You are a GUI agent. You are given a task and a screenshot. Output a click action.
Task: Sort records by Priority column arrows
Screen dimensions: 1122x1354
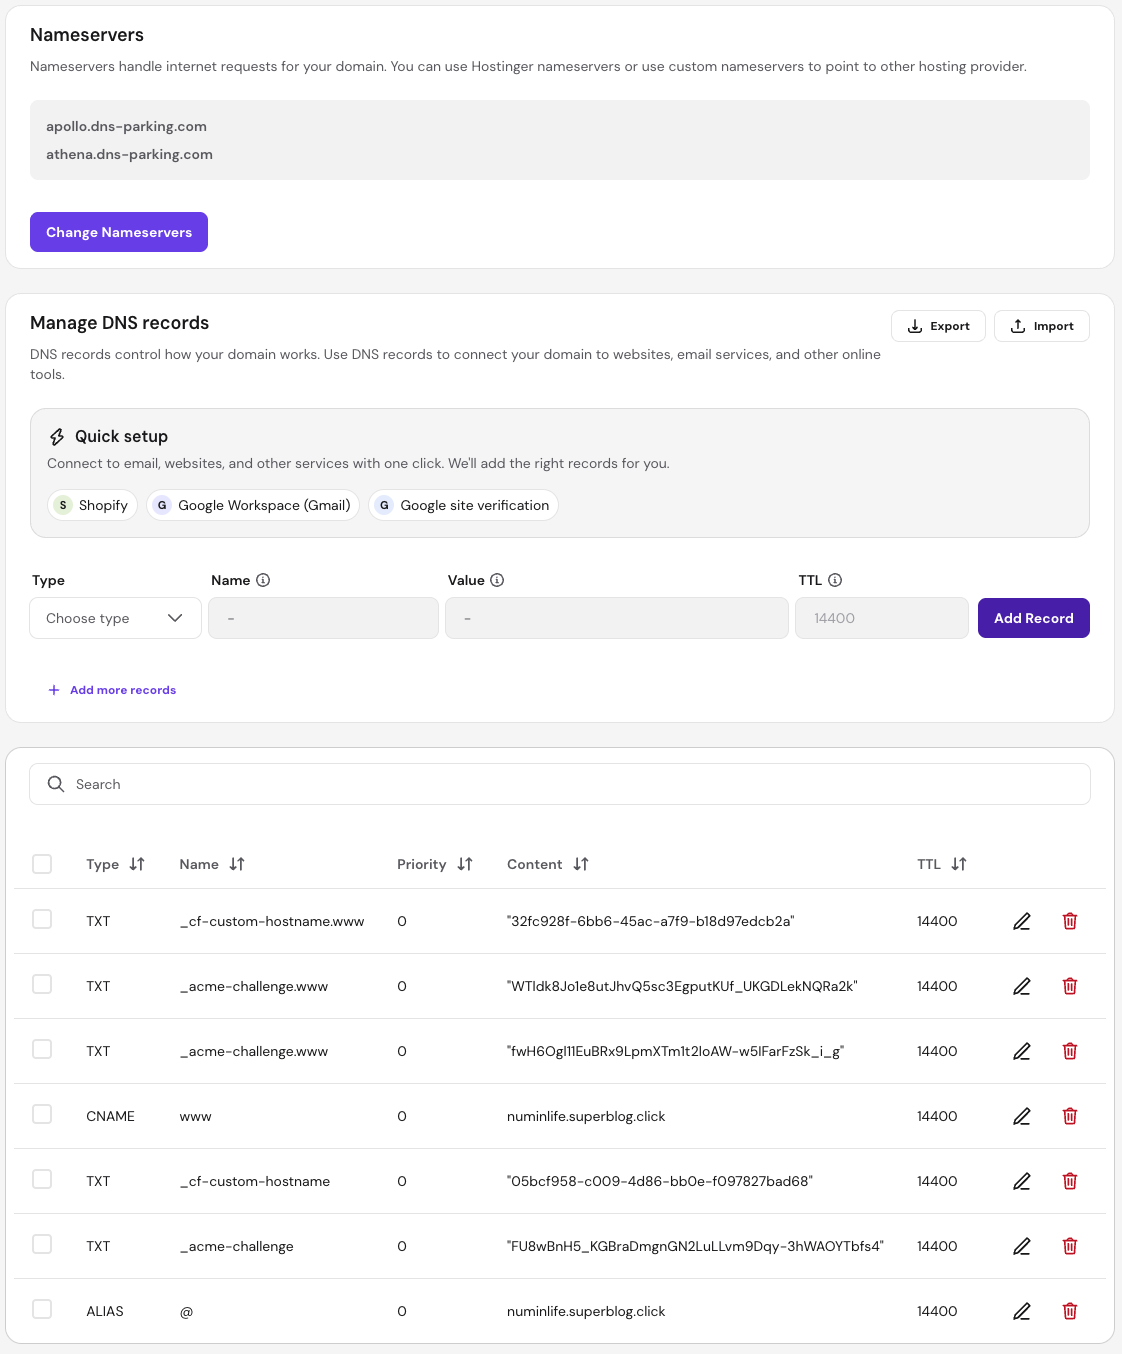pyautogui.click(x=465, y=864)
